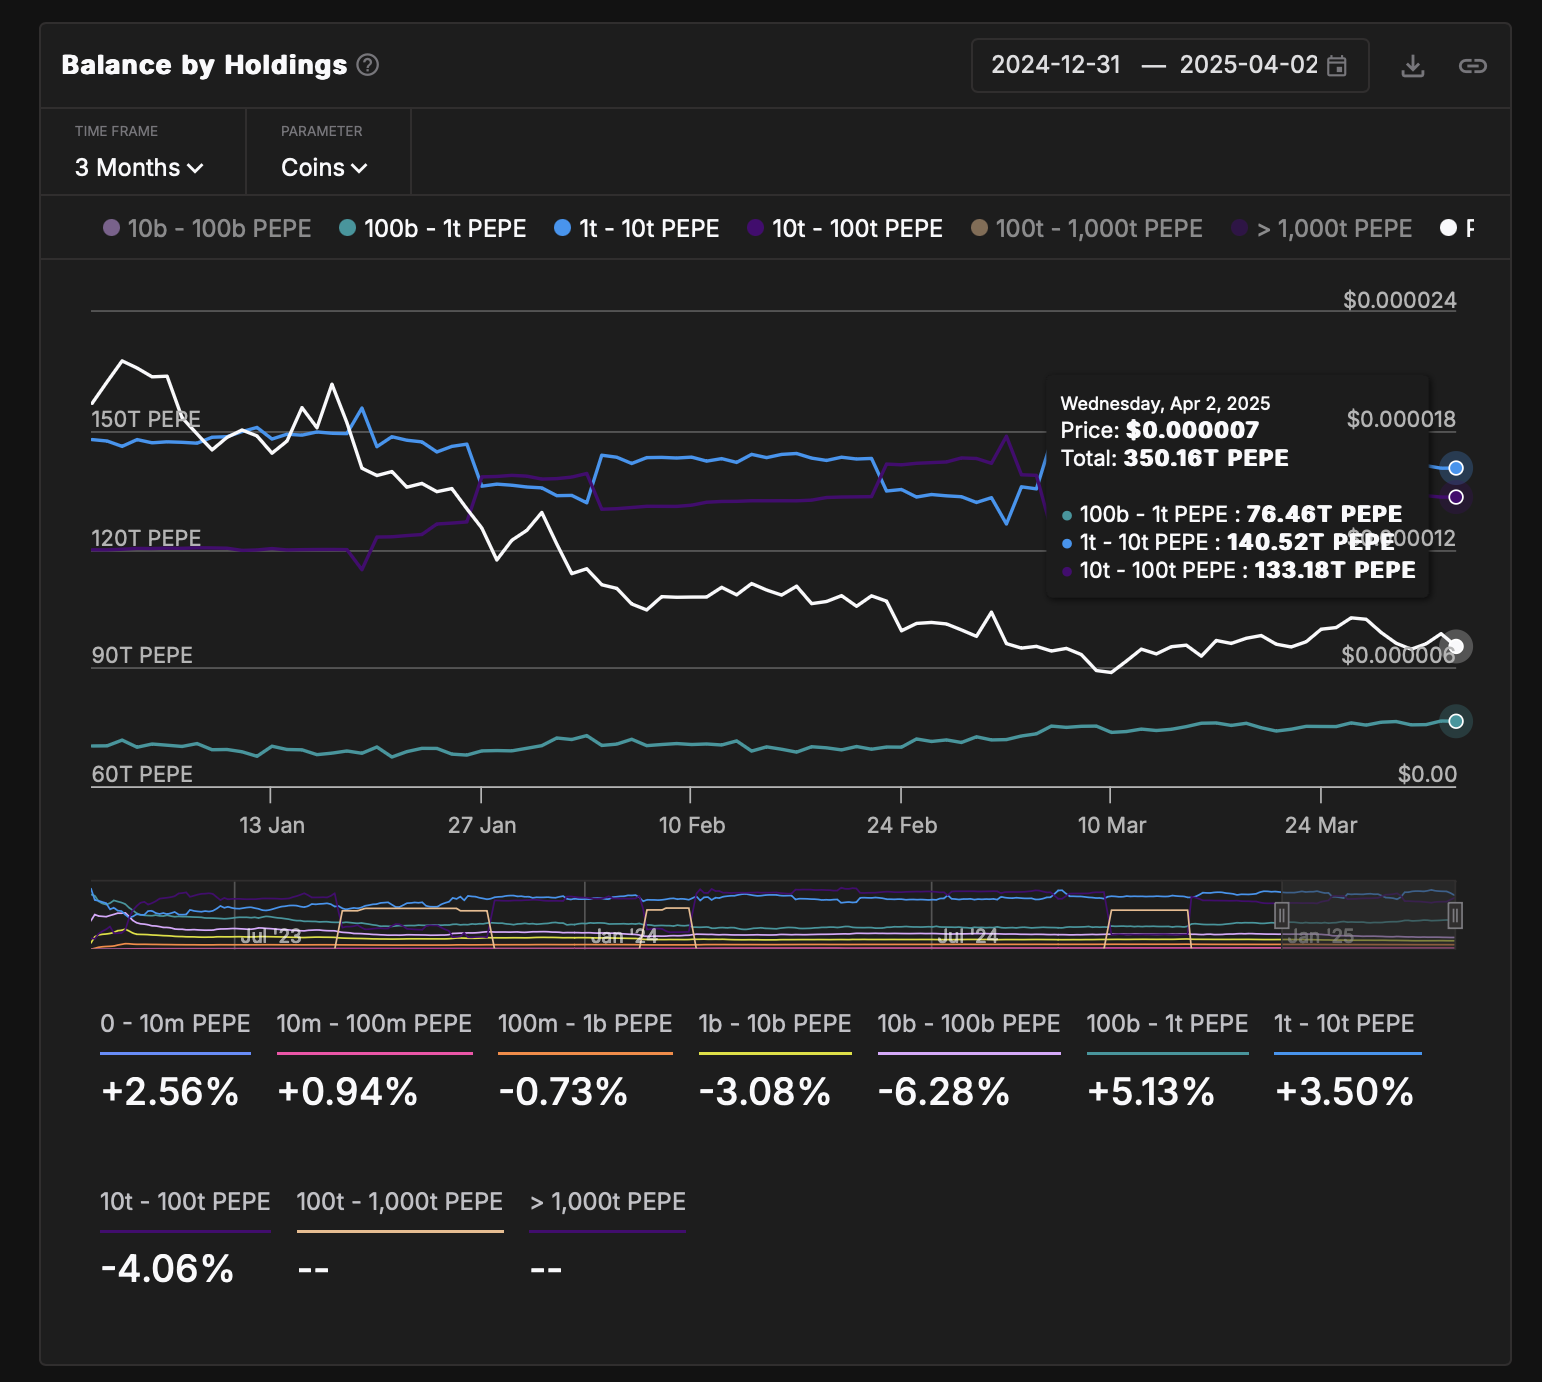
Task: Toggle the 10b - 100b PEPE legend series
Action: point(207,228)
